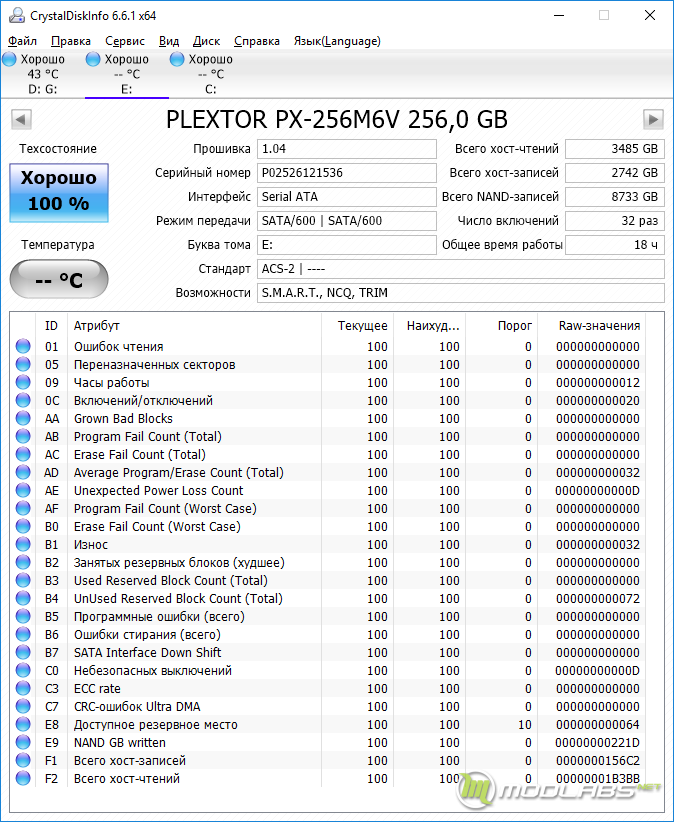Viewport: 674px width, 822px height.
Task: Click total host writes value 2742 GB
Action: 615,173
